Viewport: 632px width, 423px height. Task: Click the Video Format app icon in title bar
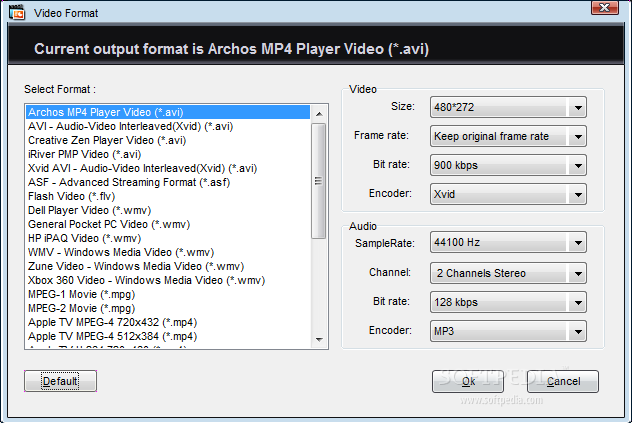click(x=17, y=12)
